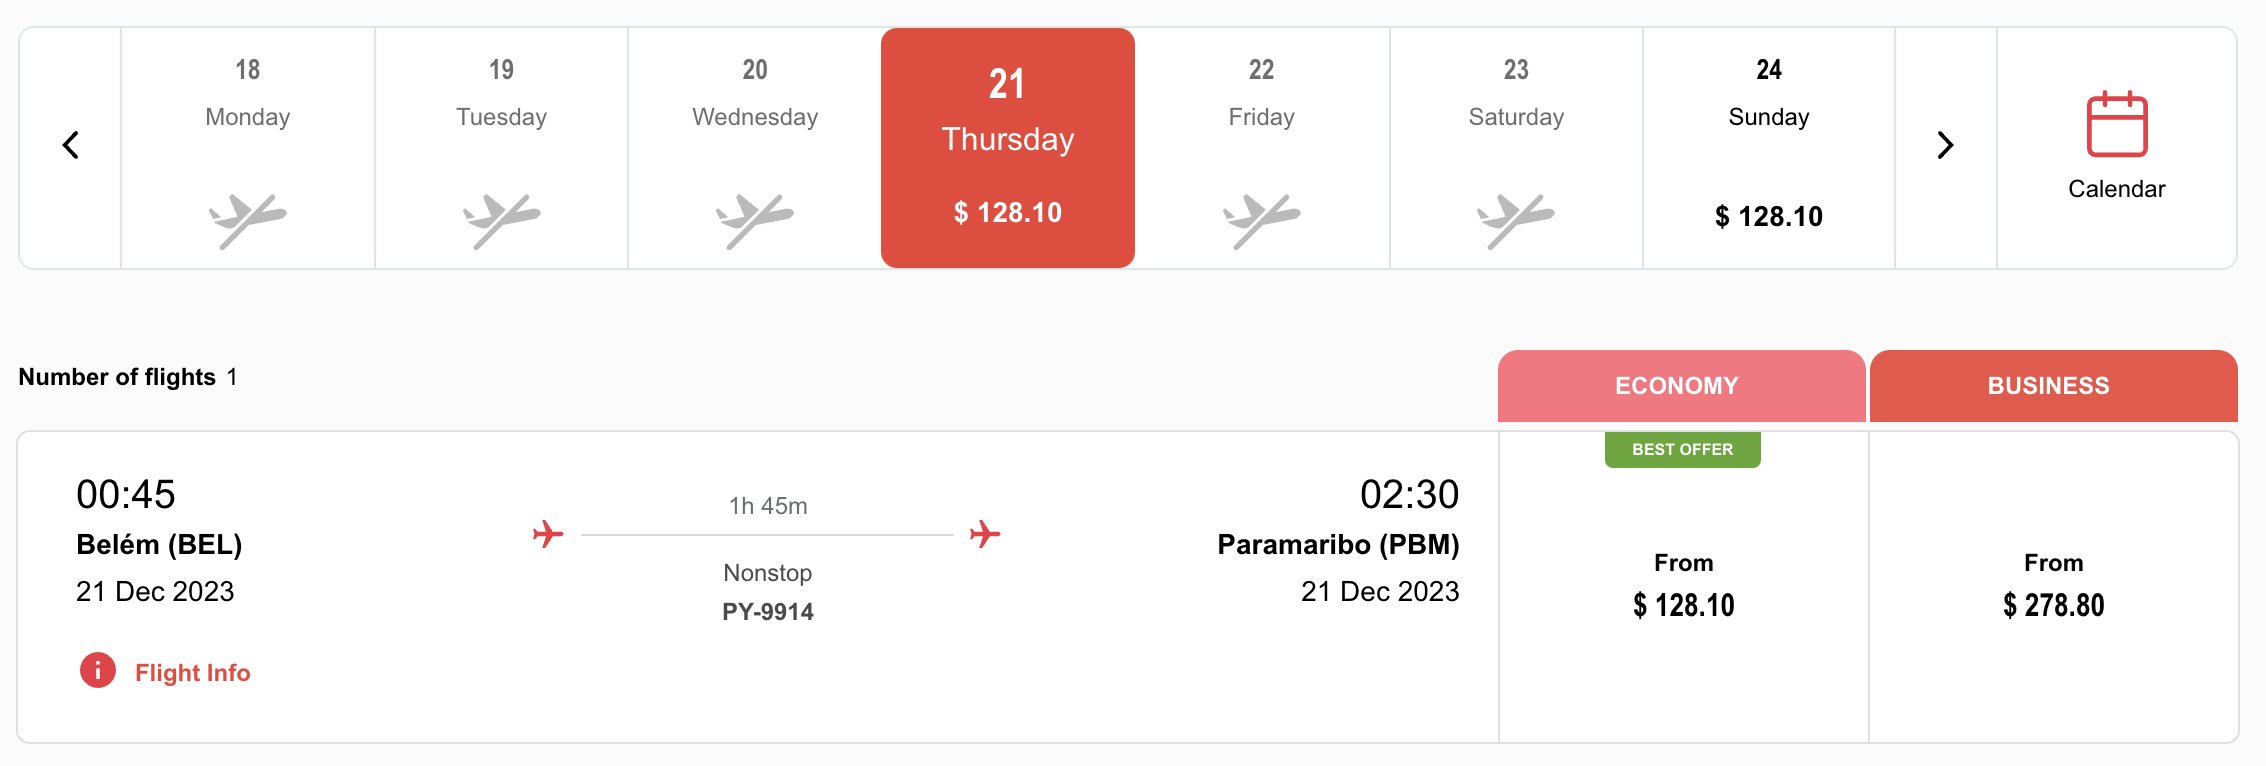Click the arrival plane icon near Paramaribo
The image size is (2266, 766).
pyautogui.click(x=985, y=534)
